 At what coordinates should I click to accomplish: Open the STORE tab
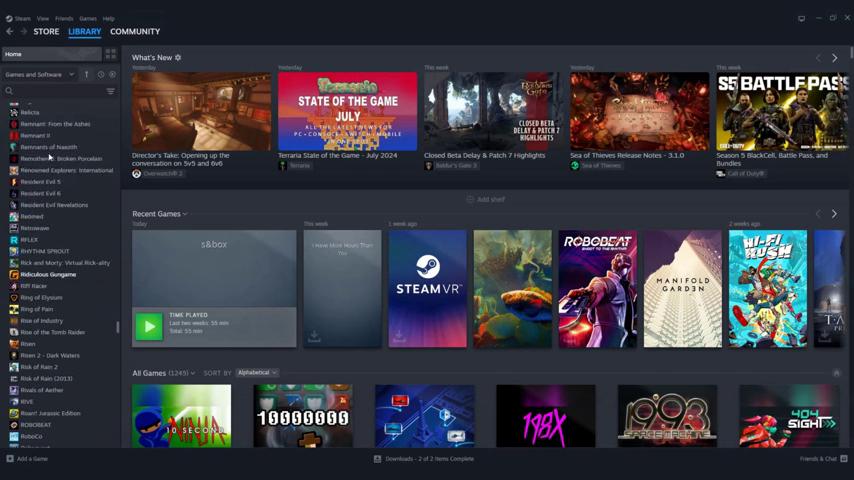pos(46,32)
